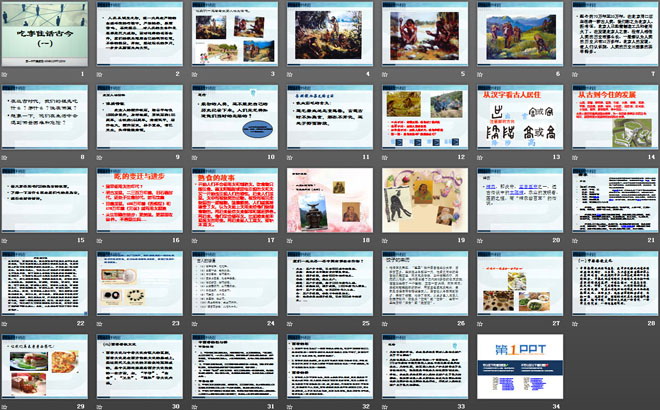Select slide 25 thumbnail
Image resolution: width=660 pixels, height=410 pixels.
pos(330,283)
